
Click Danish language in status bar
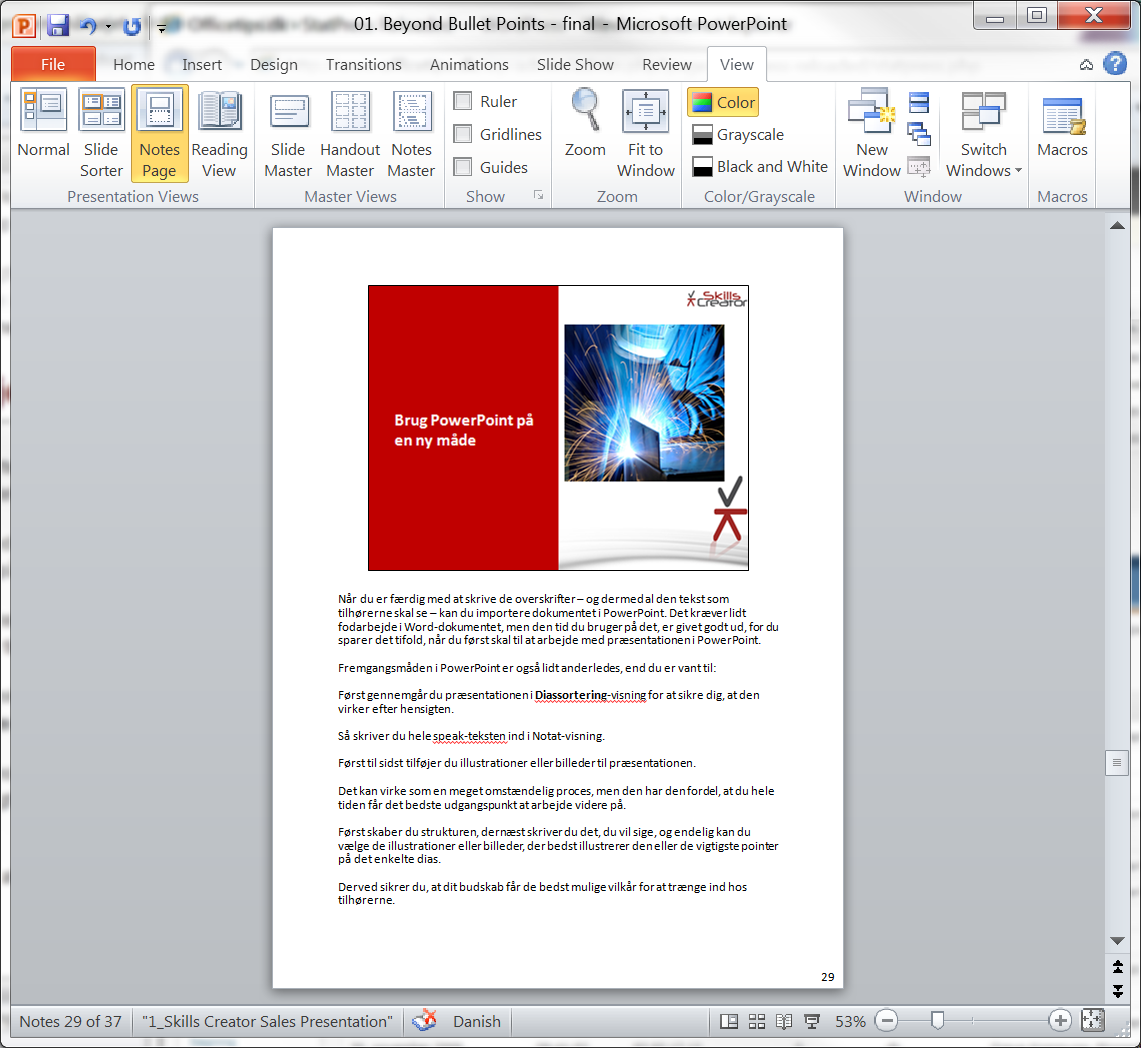click(x=477, y=1021)
